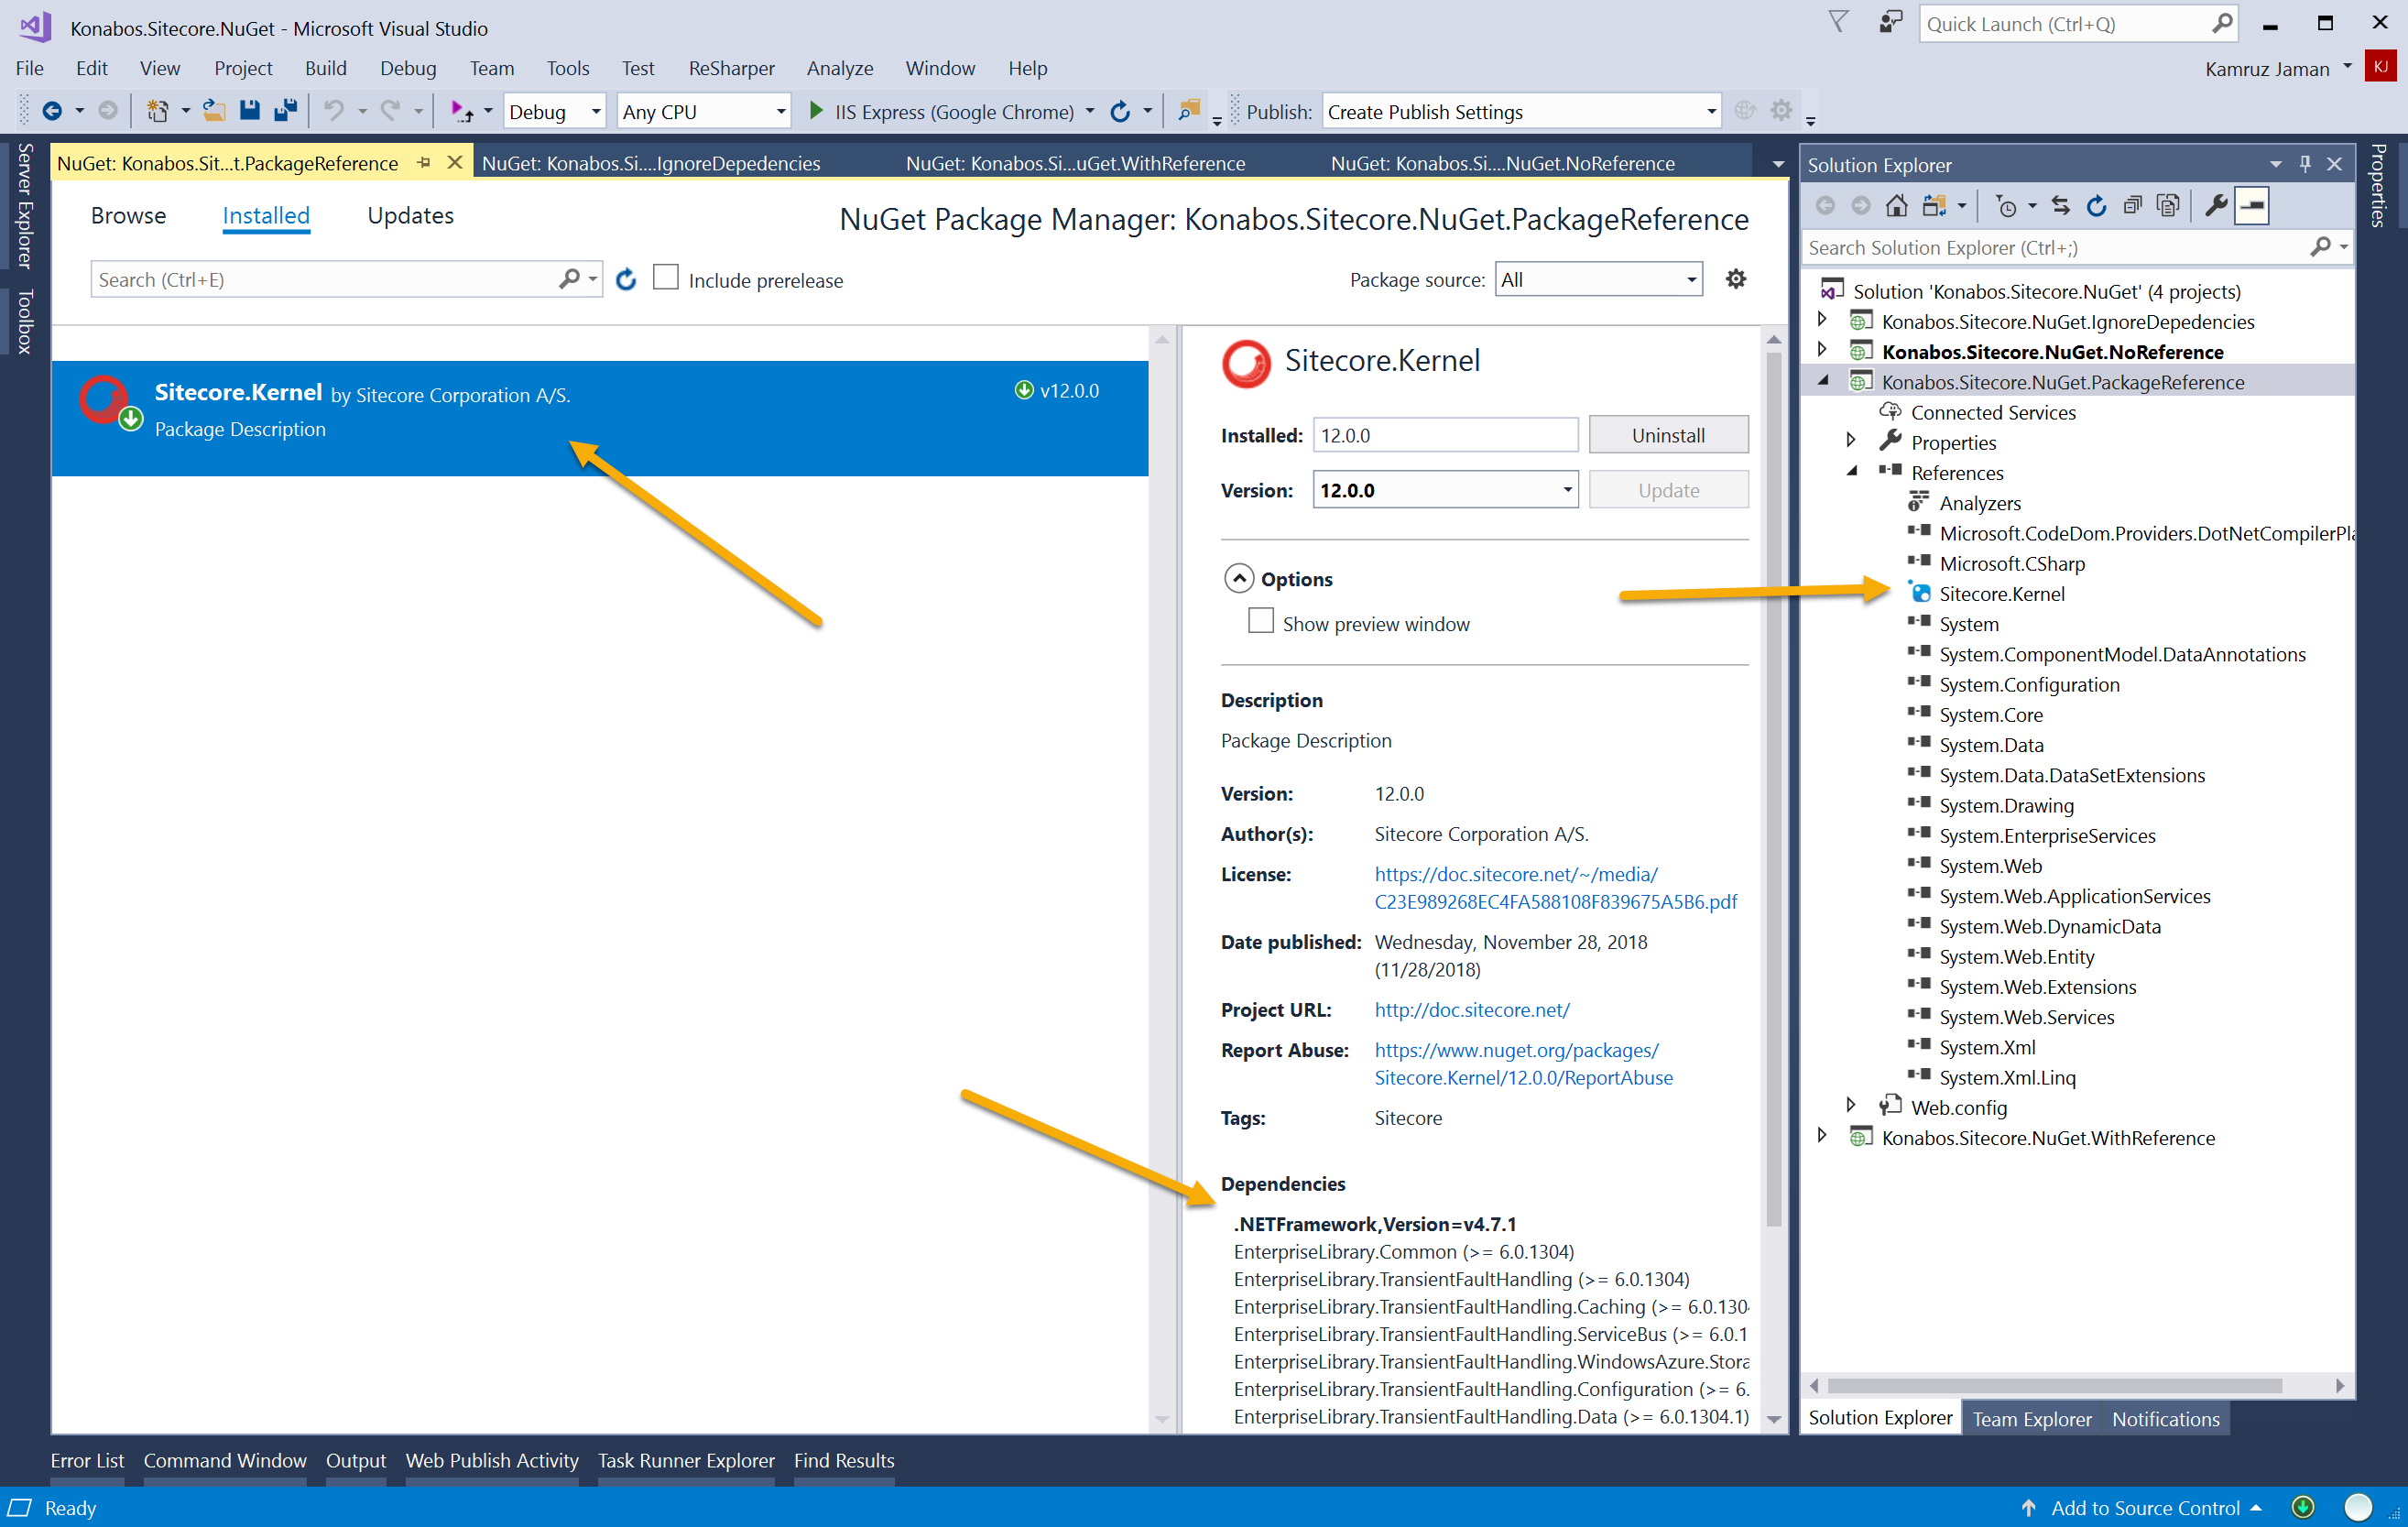The width and height of the screenshot is (2408, 1527).
Task: Switch to the Updates tab
Action: pos(410,215)
